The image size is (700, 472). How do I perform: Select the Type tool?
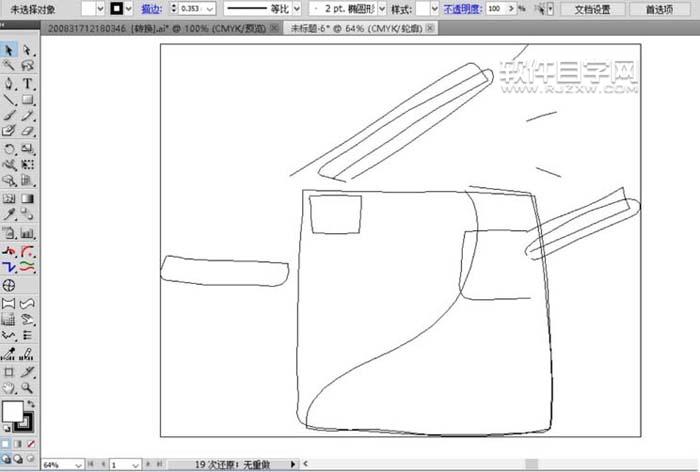(x=28, y=83)
